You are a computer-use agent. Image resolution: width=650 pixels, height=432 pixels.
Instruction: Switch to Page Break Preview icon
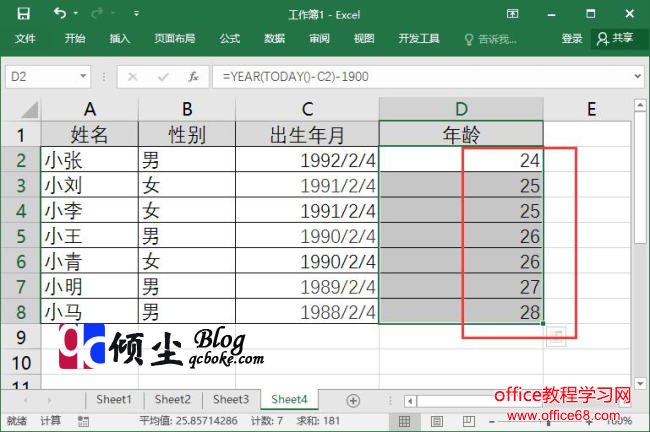(x=468, y=422)
